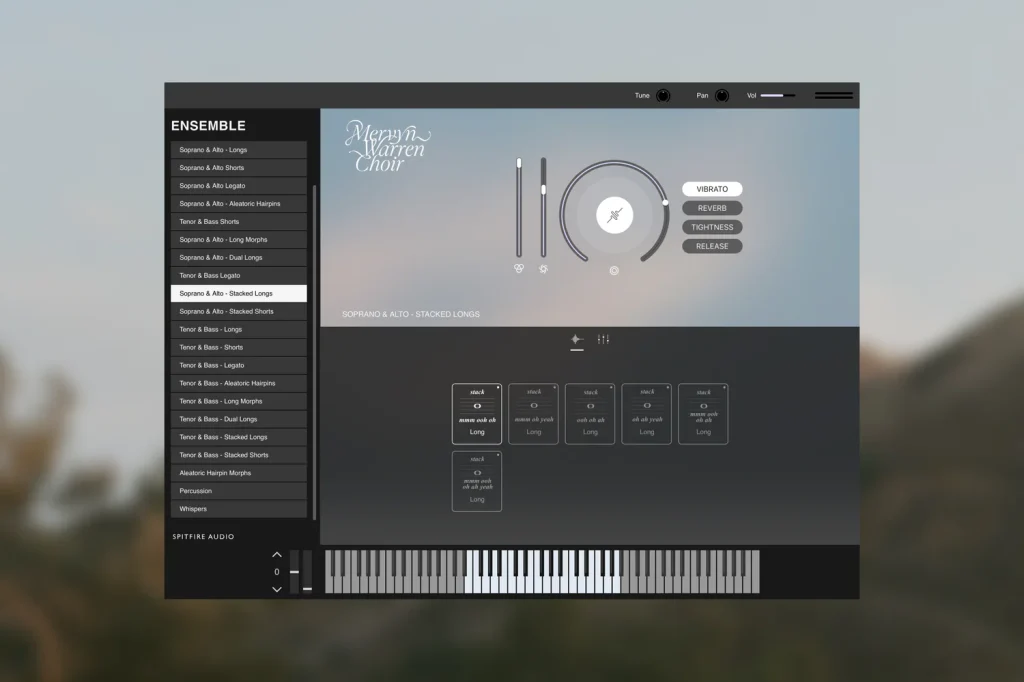Click the crossed-needle icon inside the big knob
The height and width of the screenshot is (682, 1024).
tap(615, 216)
